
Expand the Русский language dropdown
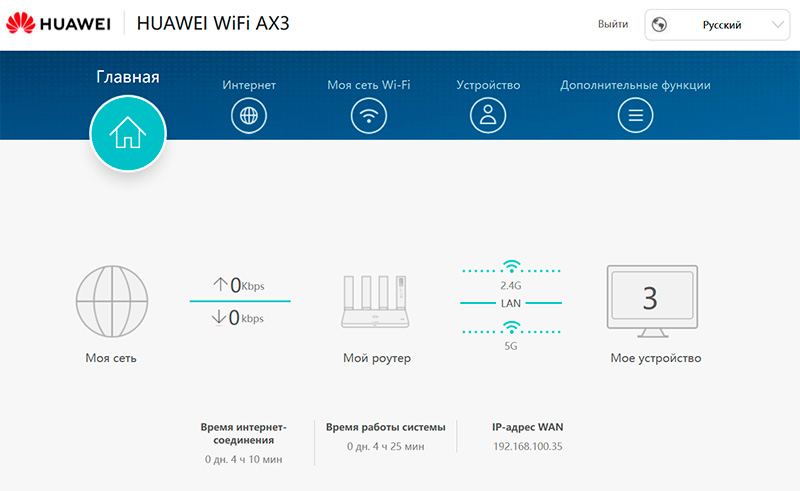(x=717, y=24)
